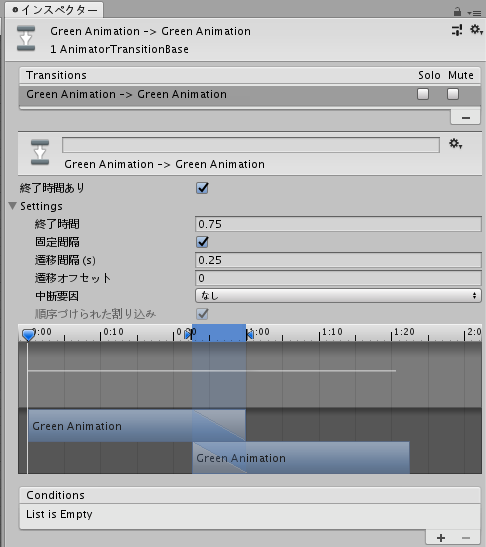Click the 終了時間 value field
Screen dimensions: 486x547
pyautogui.click(x=338, y=224)
